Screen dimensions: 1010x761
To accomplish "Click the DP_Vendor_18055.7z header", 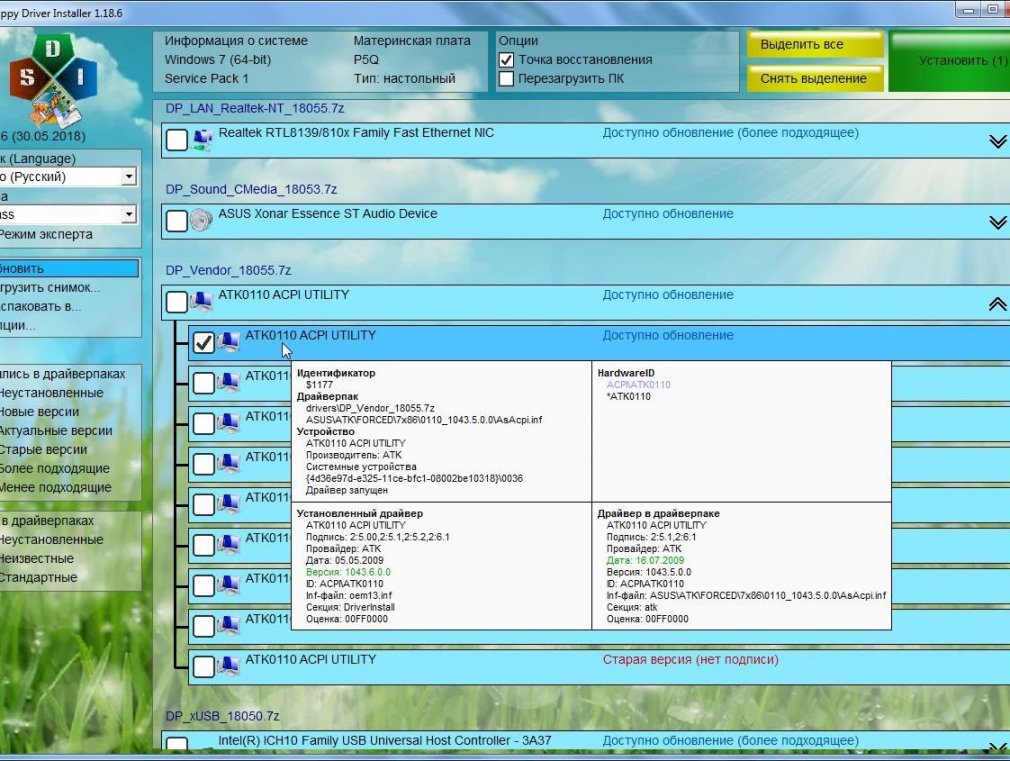I will coord(228,271).
